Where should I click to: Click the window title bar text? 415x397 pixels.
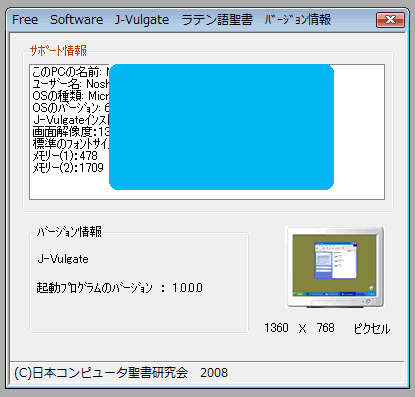point(172,20)
